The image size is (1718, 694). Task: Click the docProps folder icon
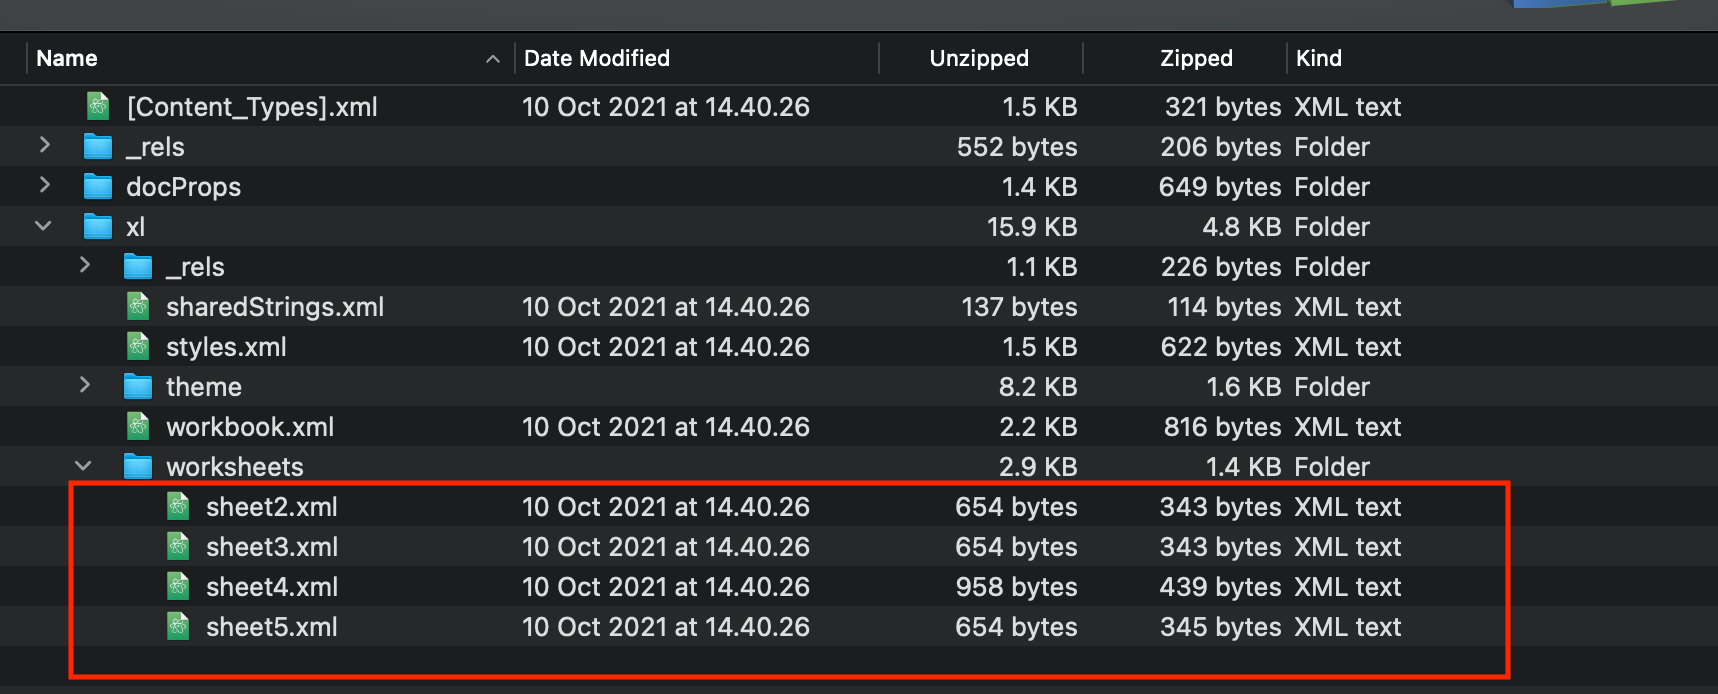[98, 187]
